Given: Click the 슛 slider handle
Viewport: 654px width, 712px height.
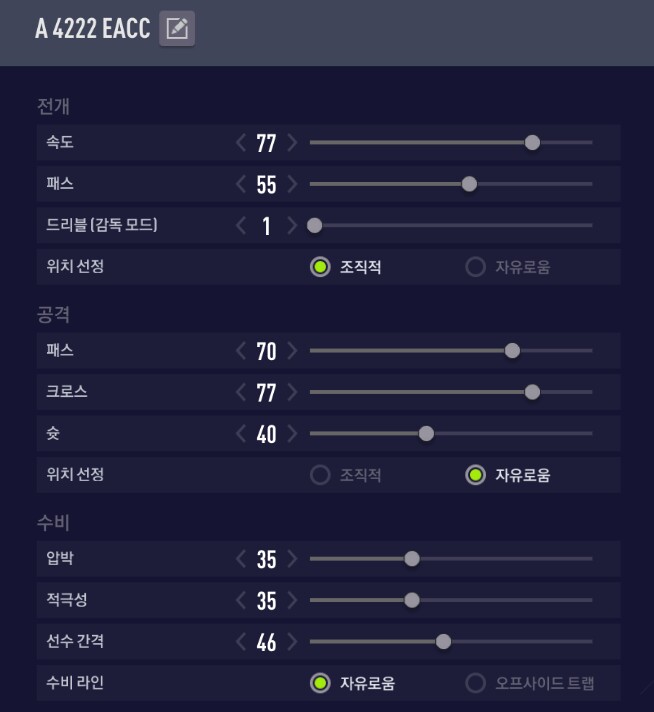Looking at the screenshot, I should 426,434.
